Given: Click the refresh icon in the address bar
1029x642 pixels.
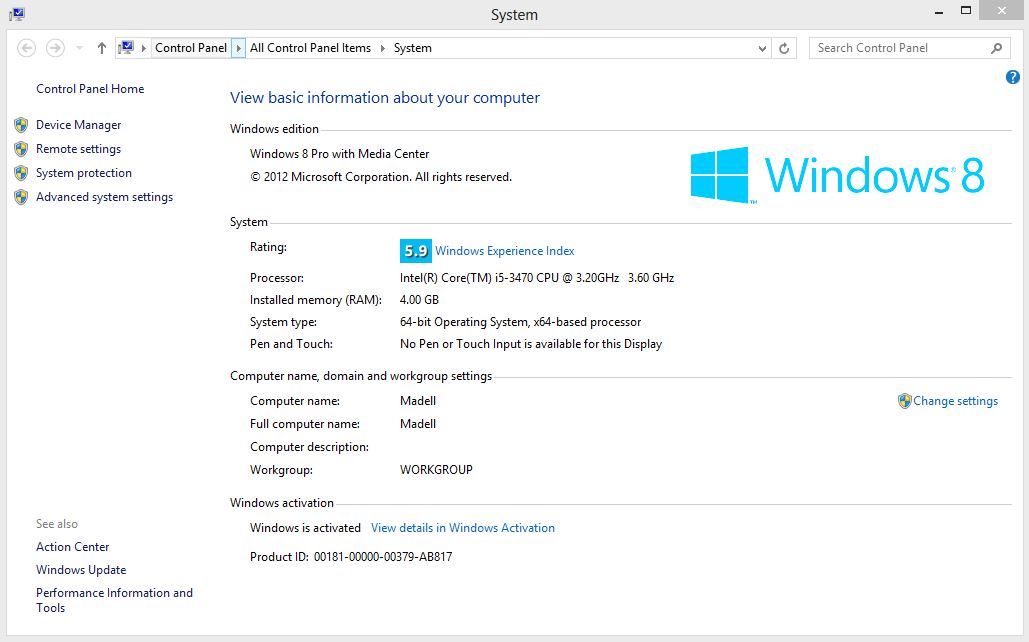Looking at the screenshot, I should click(x=782, y=47).
